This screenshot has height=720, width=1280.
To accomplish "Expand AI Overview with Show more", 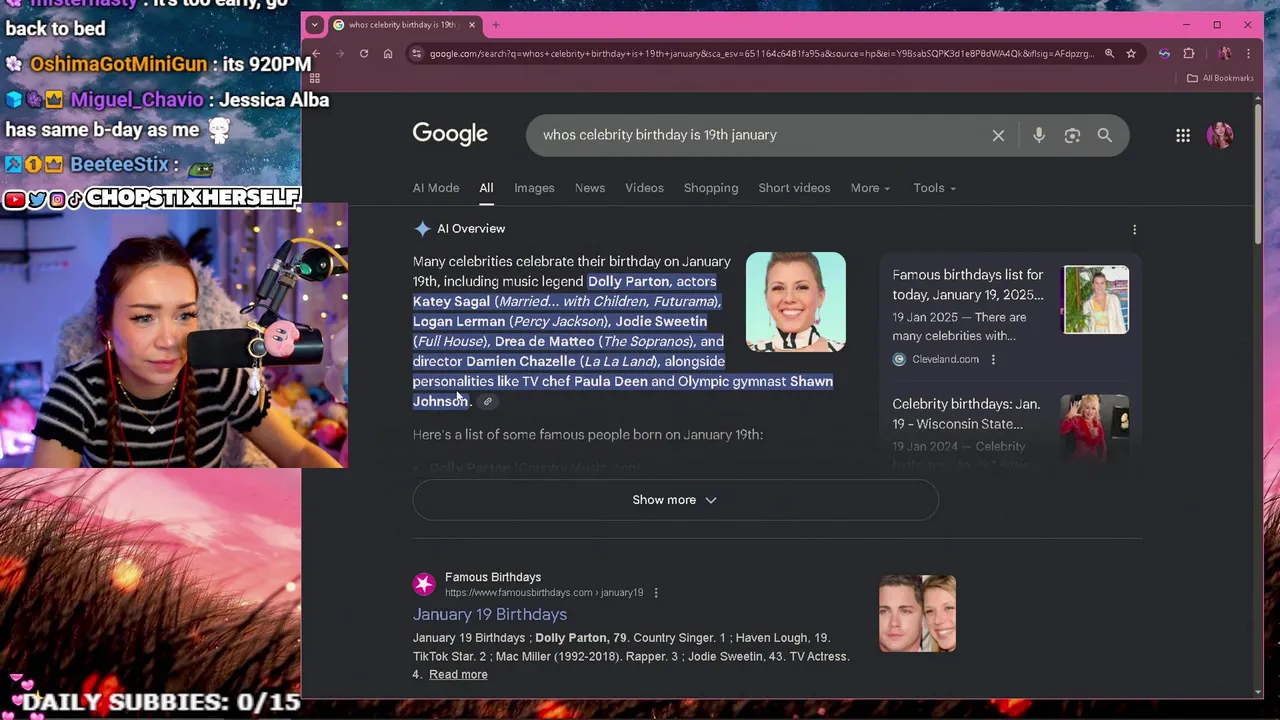I will tap(675, 500).
